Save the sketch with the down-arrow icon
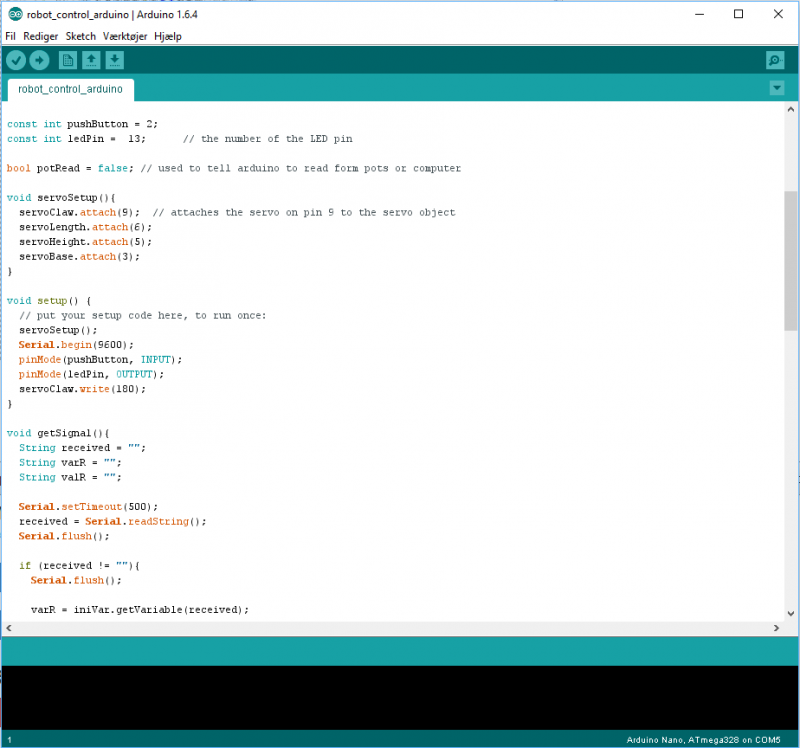 115,60
